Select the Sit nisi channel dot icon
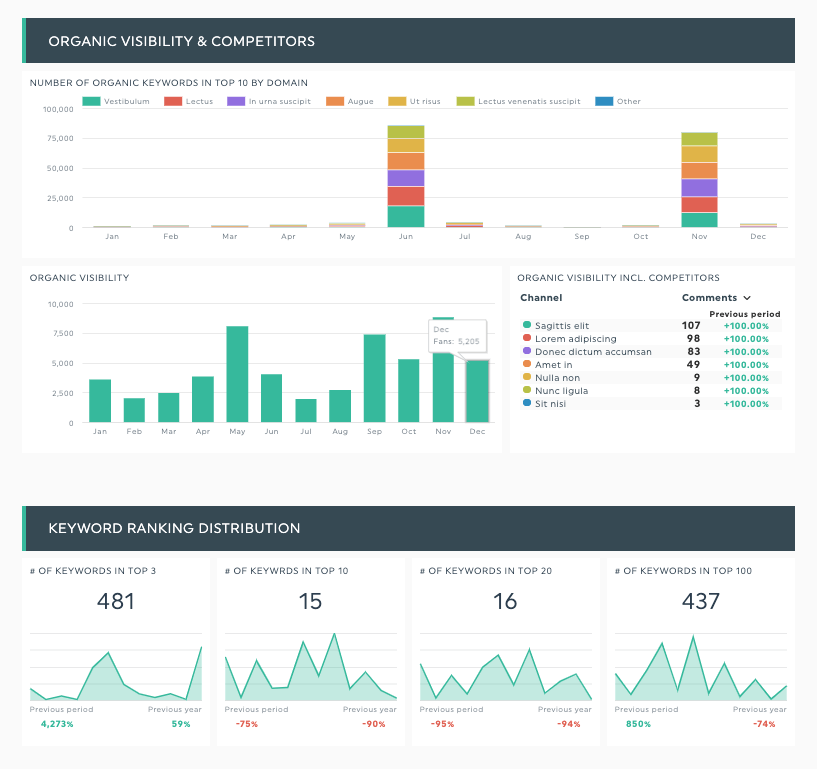Viewport: 817px width, 769px height. coord(526,403)
